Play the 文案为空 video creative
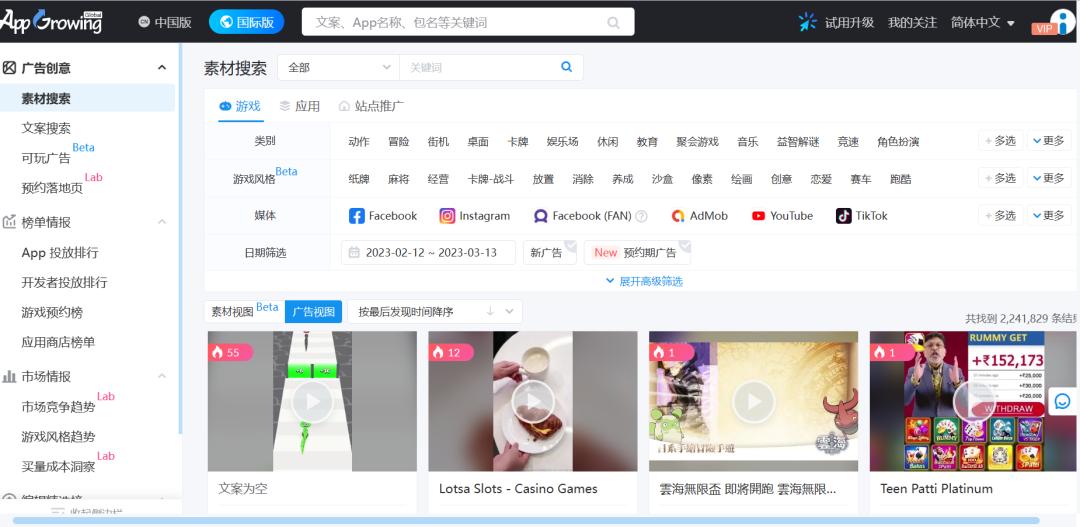This screenshot has height=527, width=1080. click(312, 401)
